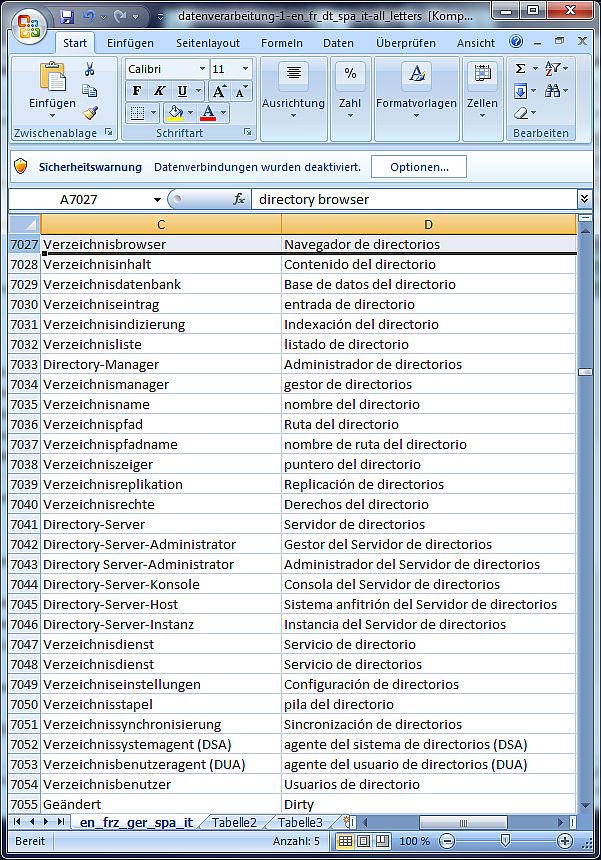Viewport: 601px width, 860px height.
Task: Decrease font size with small A
Action: pos(241,91)
